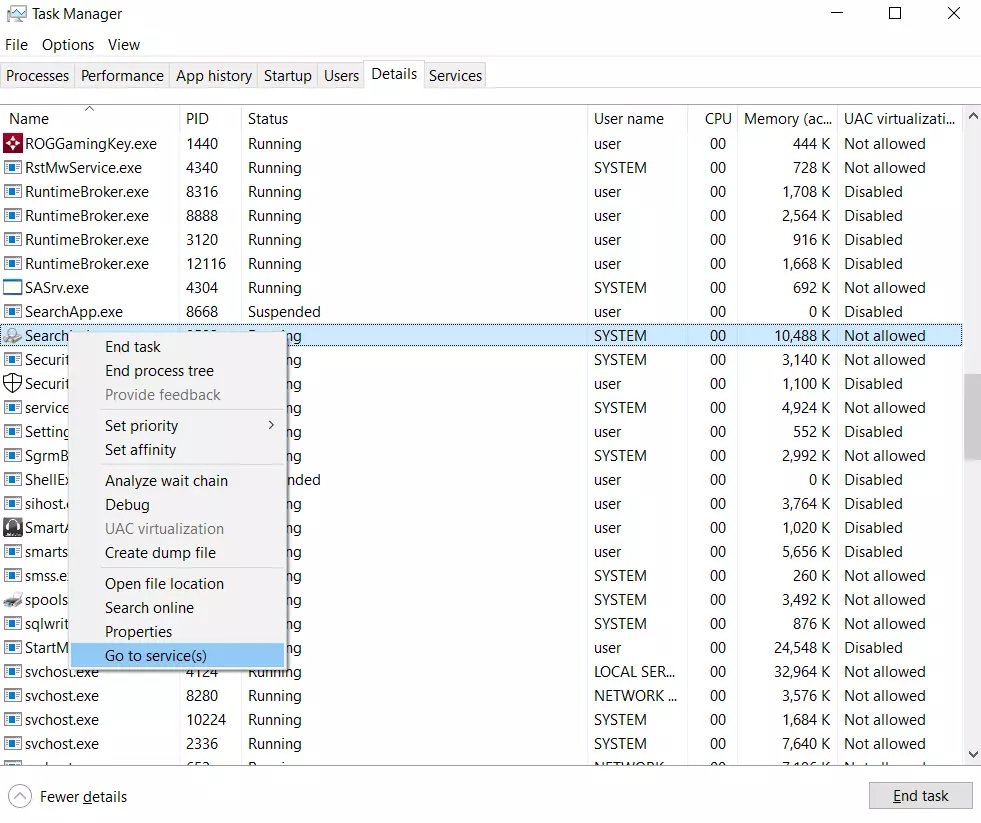Image resolution: width=981 pixels, height=823 pixels.
Task: Click the 32,964 K memory value
Action: 801,672
